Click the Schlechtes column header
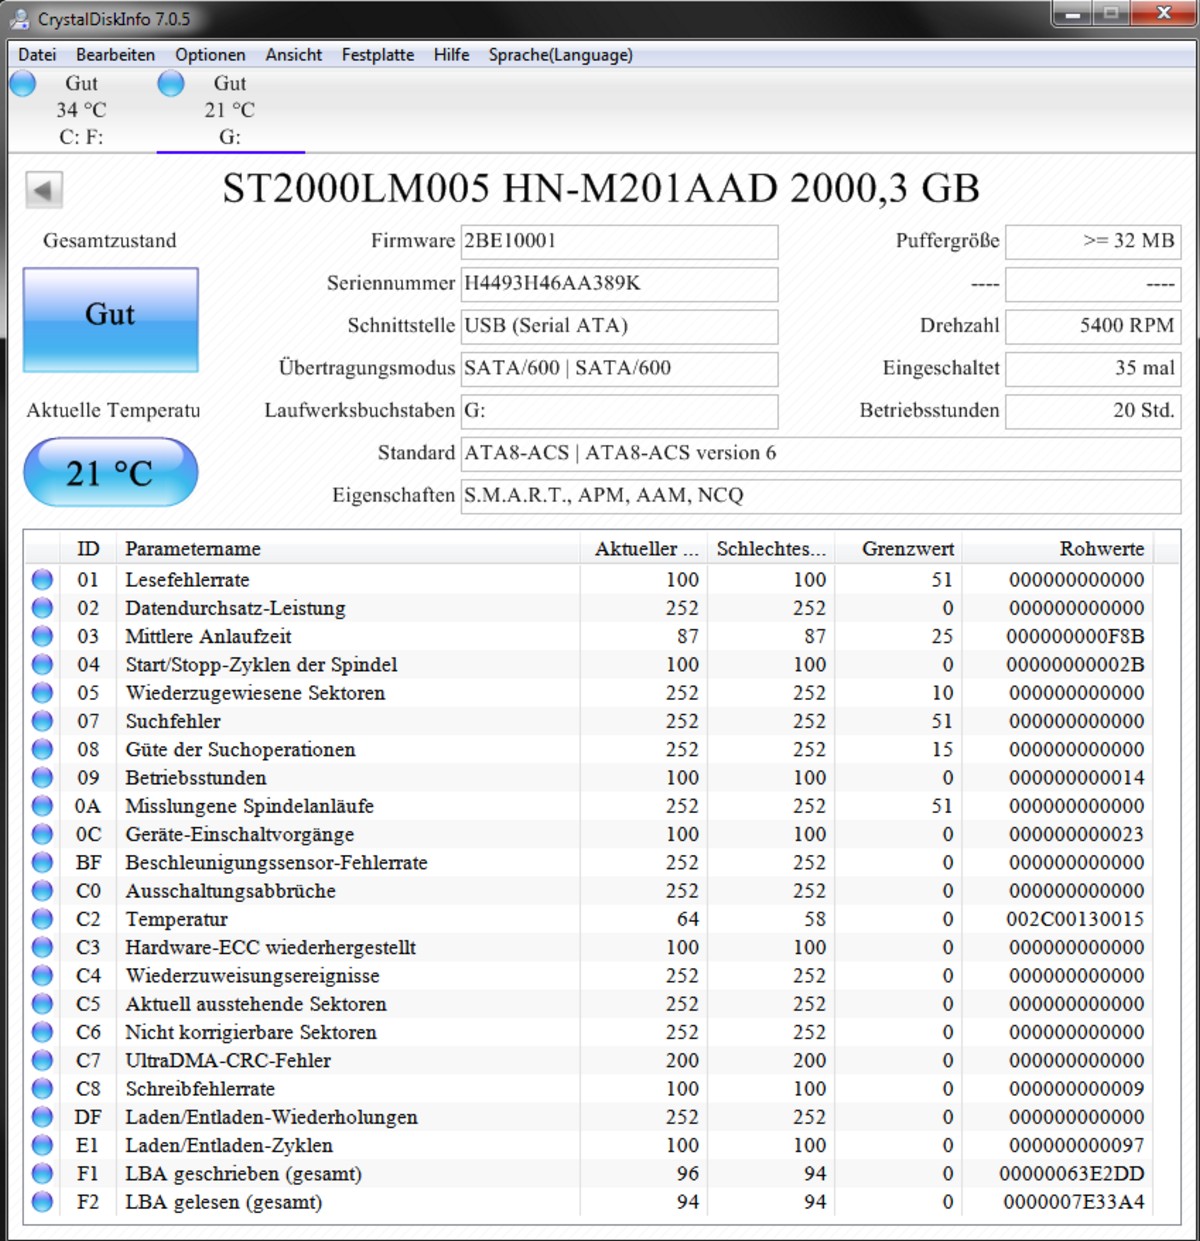This screenshot has height=1241, width=1200. coord(770,549)
